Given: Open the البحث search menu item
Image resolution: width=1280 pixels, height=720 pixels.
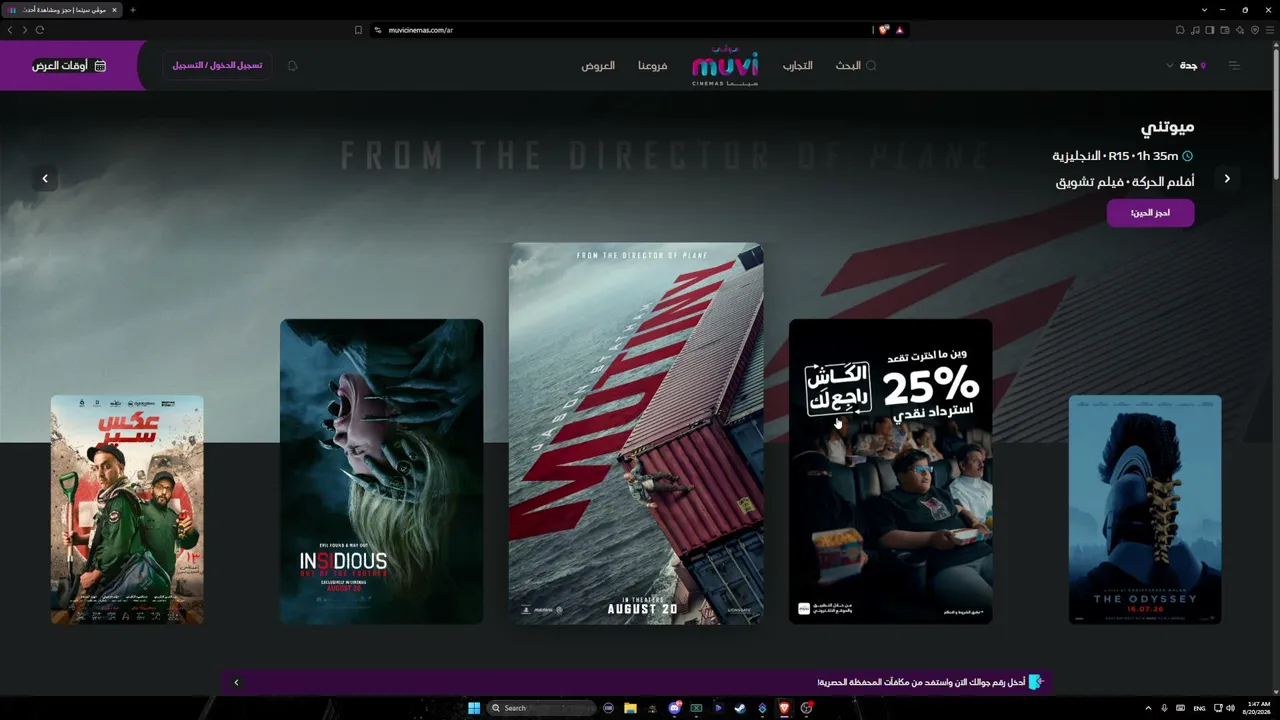Looking at the screenshot, I should [x=848, y=66].
